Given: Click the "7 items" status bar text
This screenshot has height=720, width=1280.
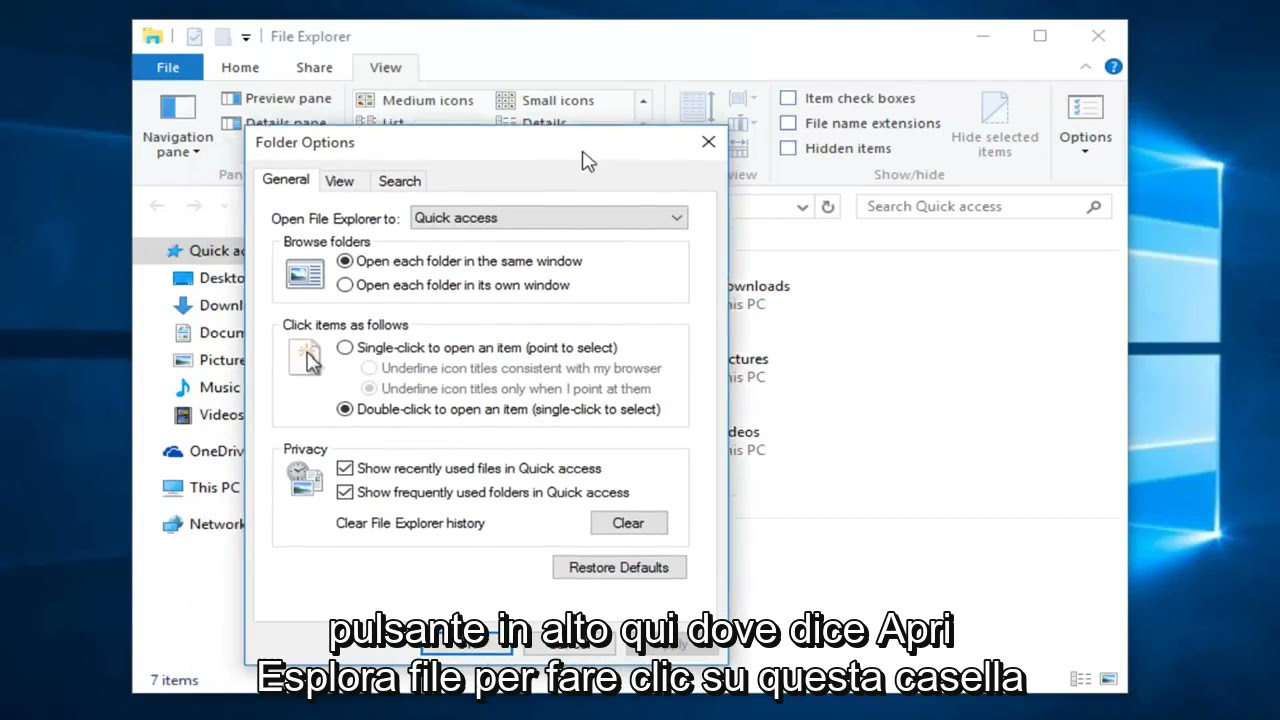Looking at the screenshot, I should coord(174,680).
